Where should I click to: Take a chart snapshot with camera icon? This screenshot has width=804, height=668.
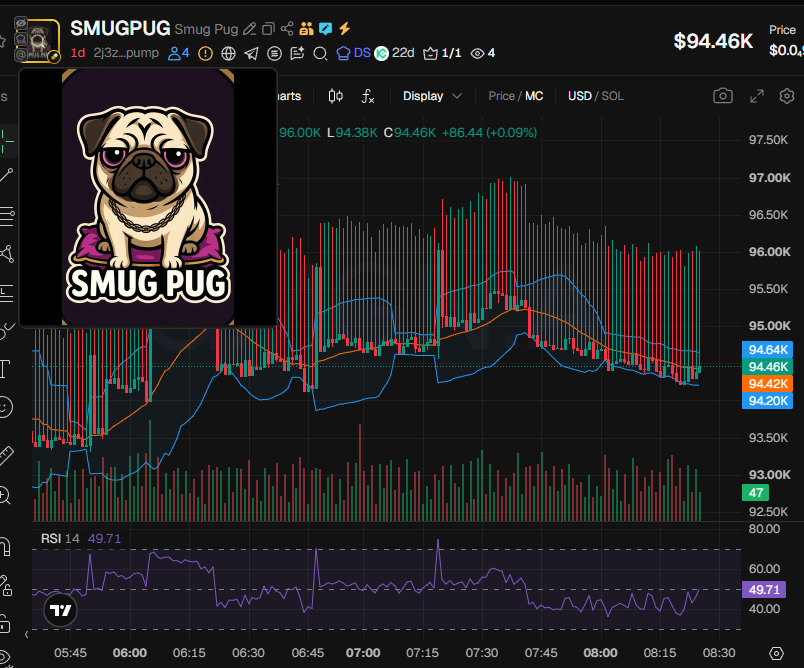[x=722, y=96]
